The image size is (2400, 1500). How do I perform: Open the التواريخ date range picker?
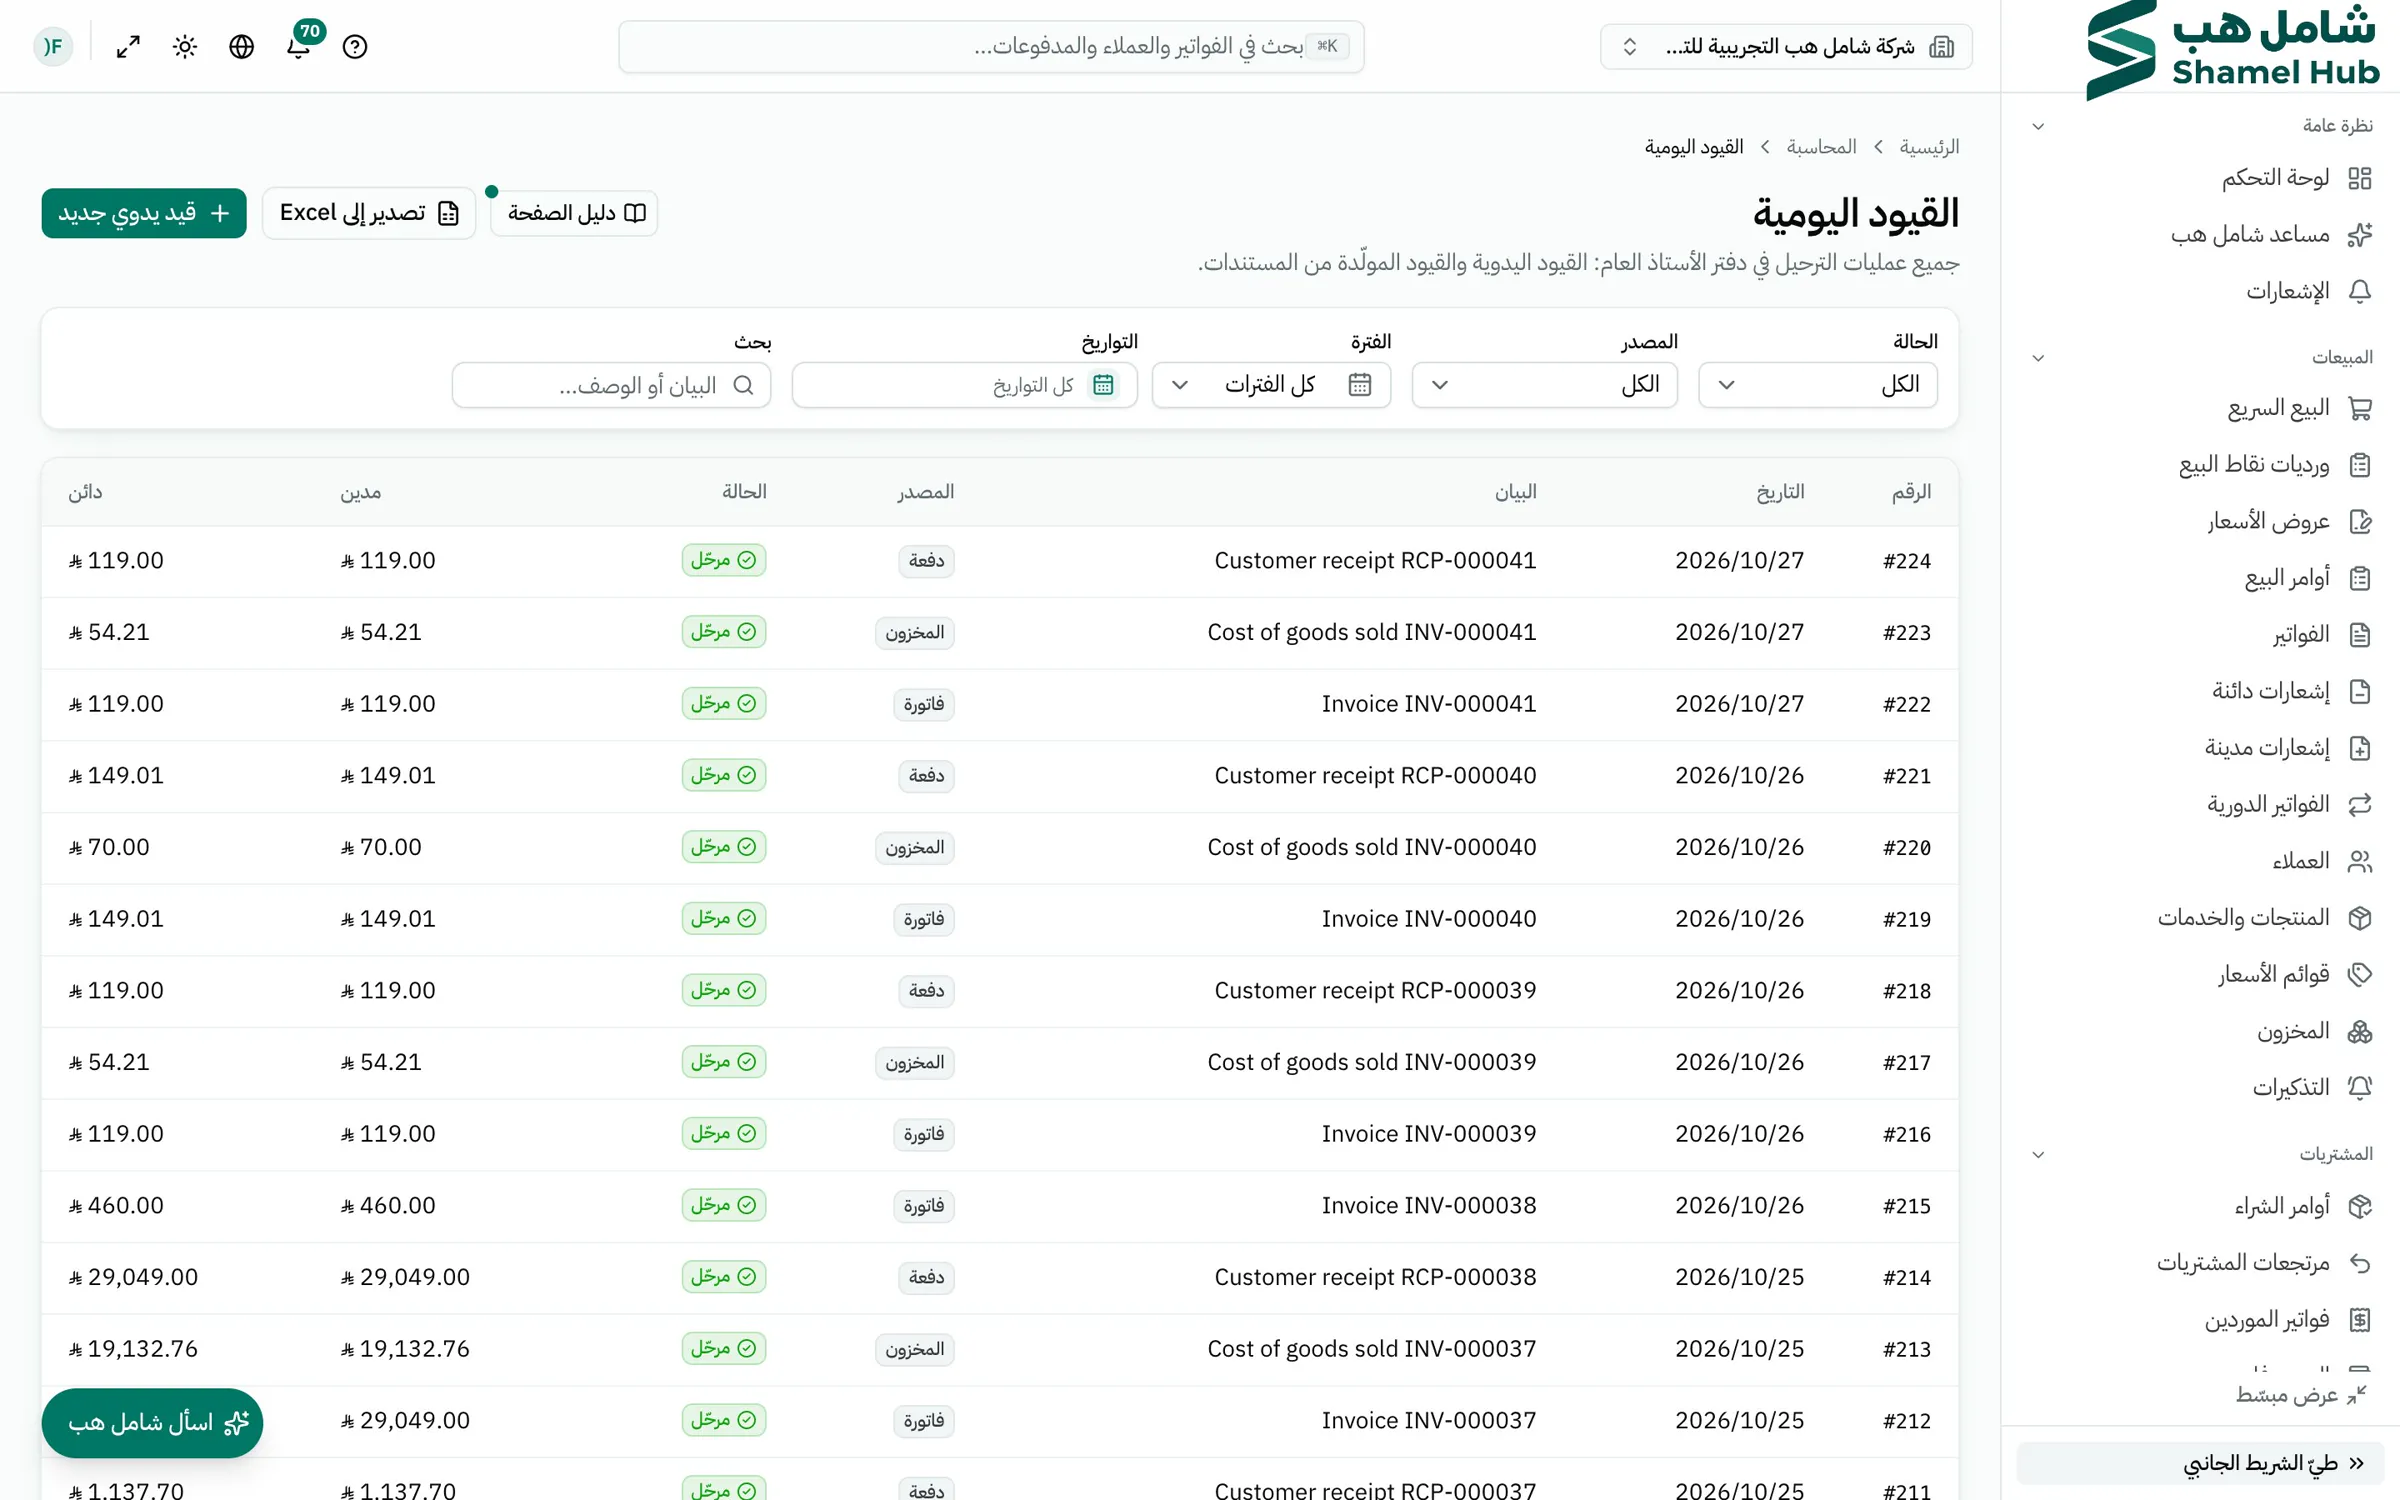[965, 385]
